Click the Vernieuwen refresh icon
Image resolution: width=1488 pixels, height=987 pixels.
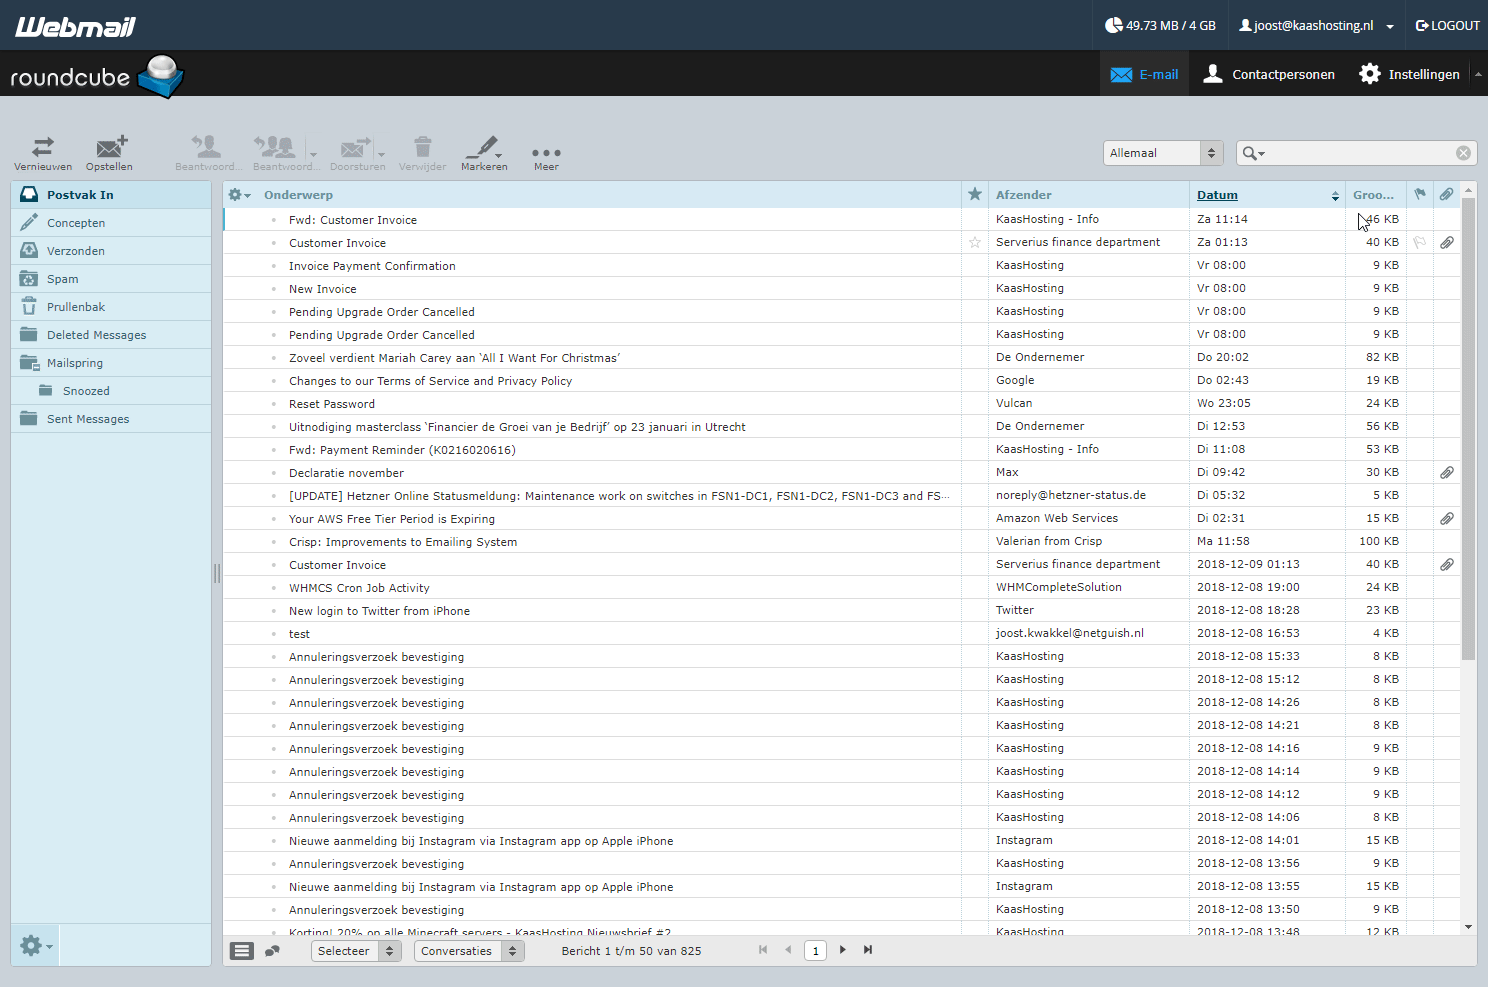click(43, 148)
